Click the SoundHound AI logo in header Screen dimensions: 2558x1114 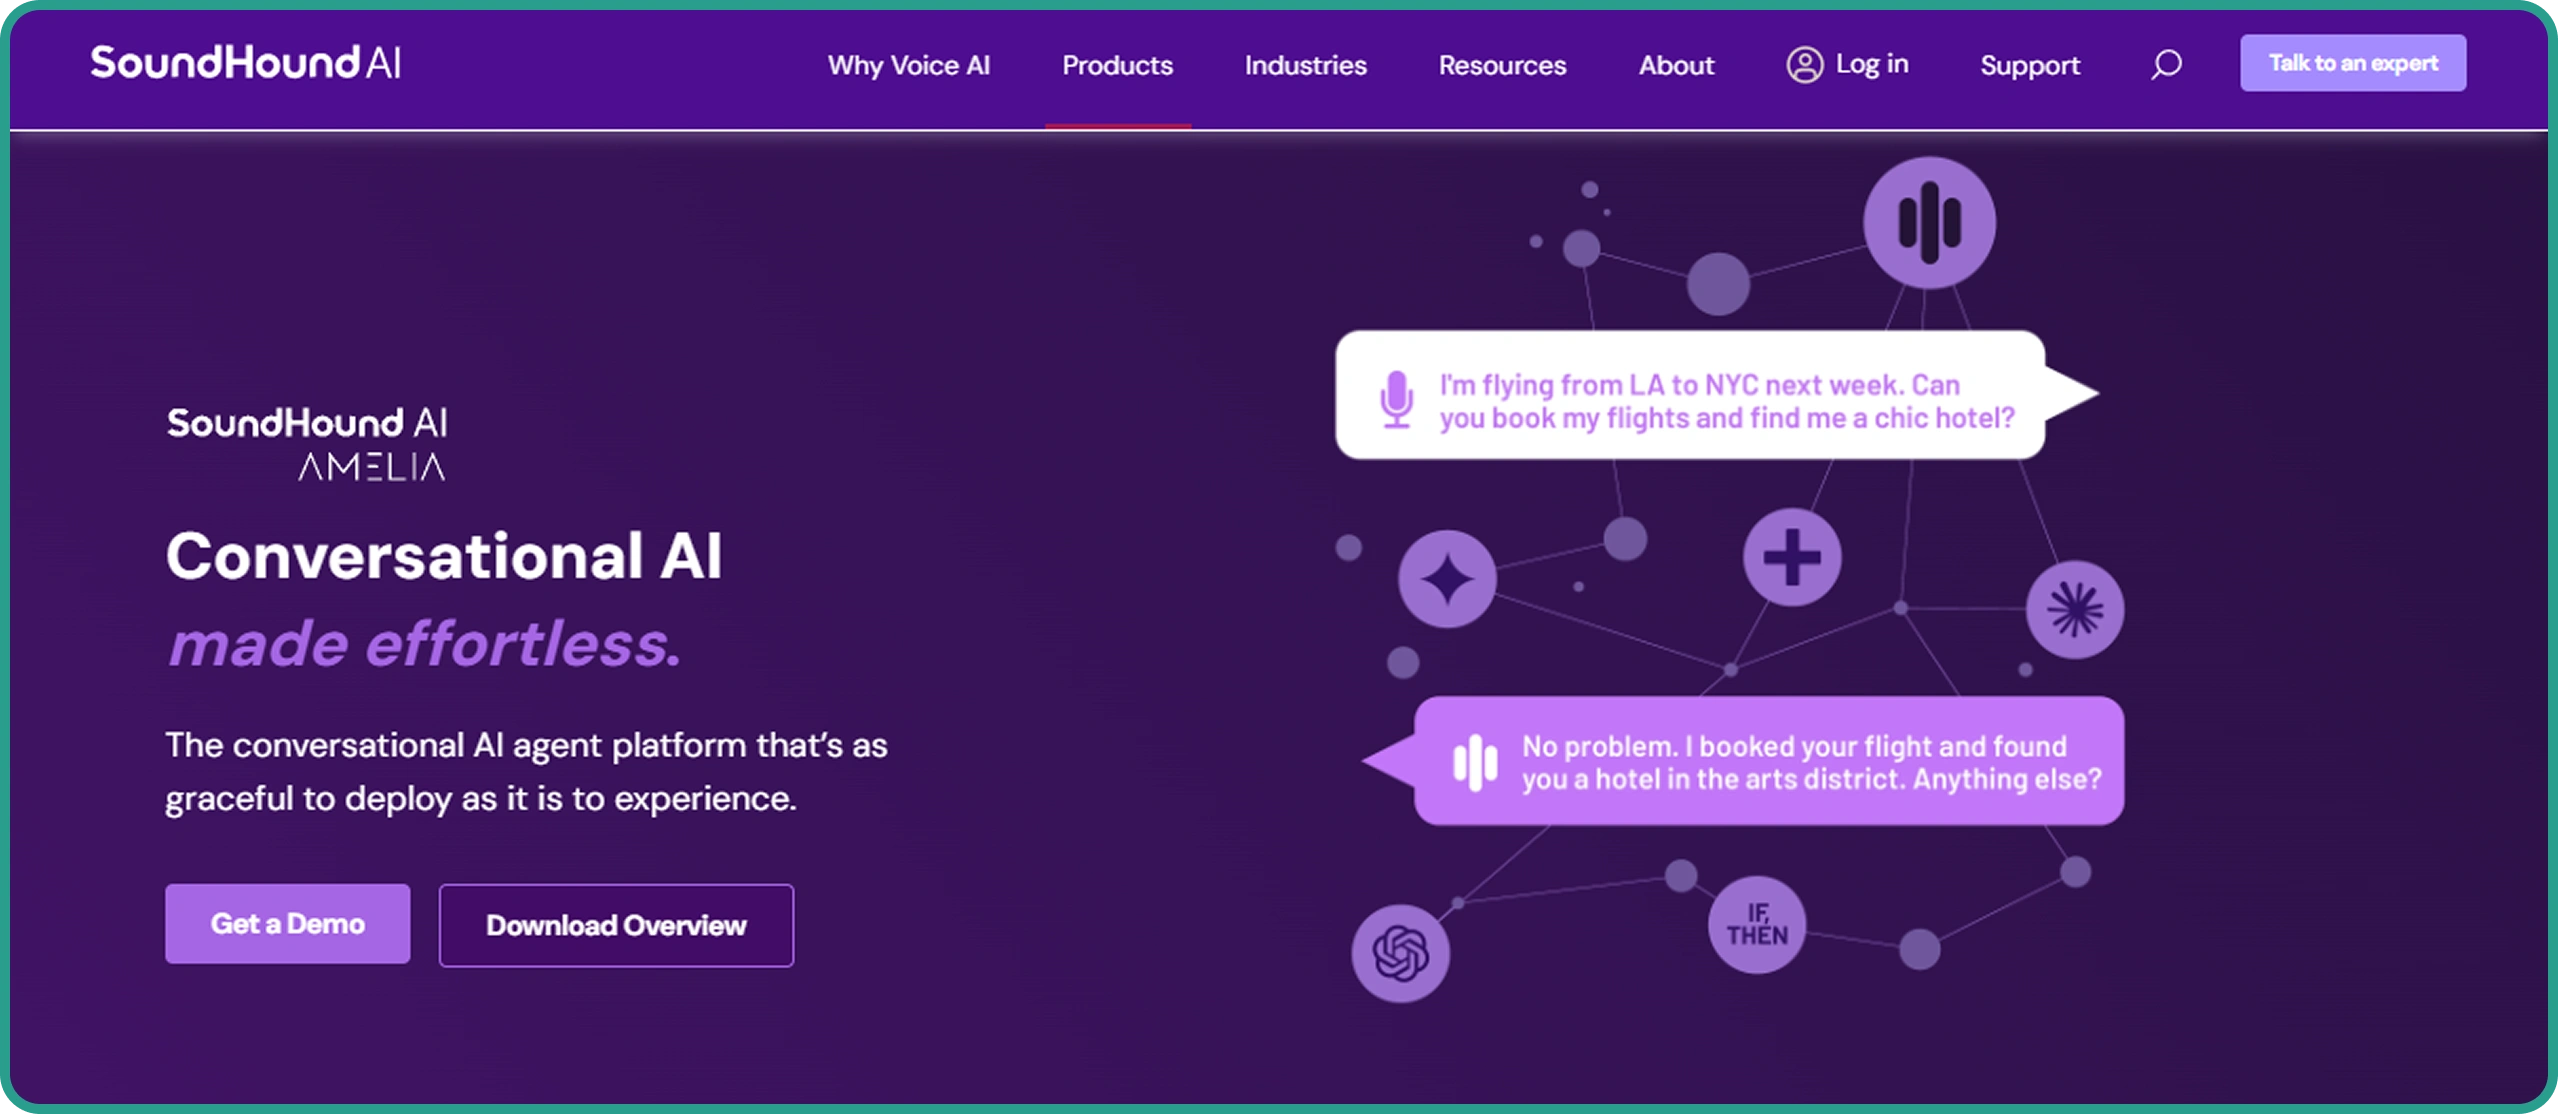(x=246, y=62)
